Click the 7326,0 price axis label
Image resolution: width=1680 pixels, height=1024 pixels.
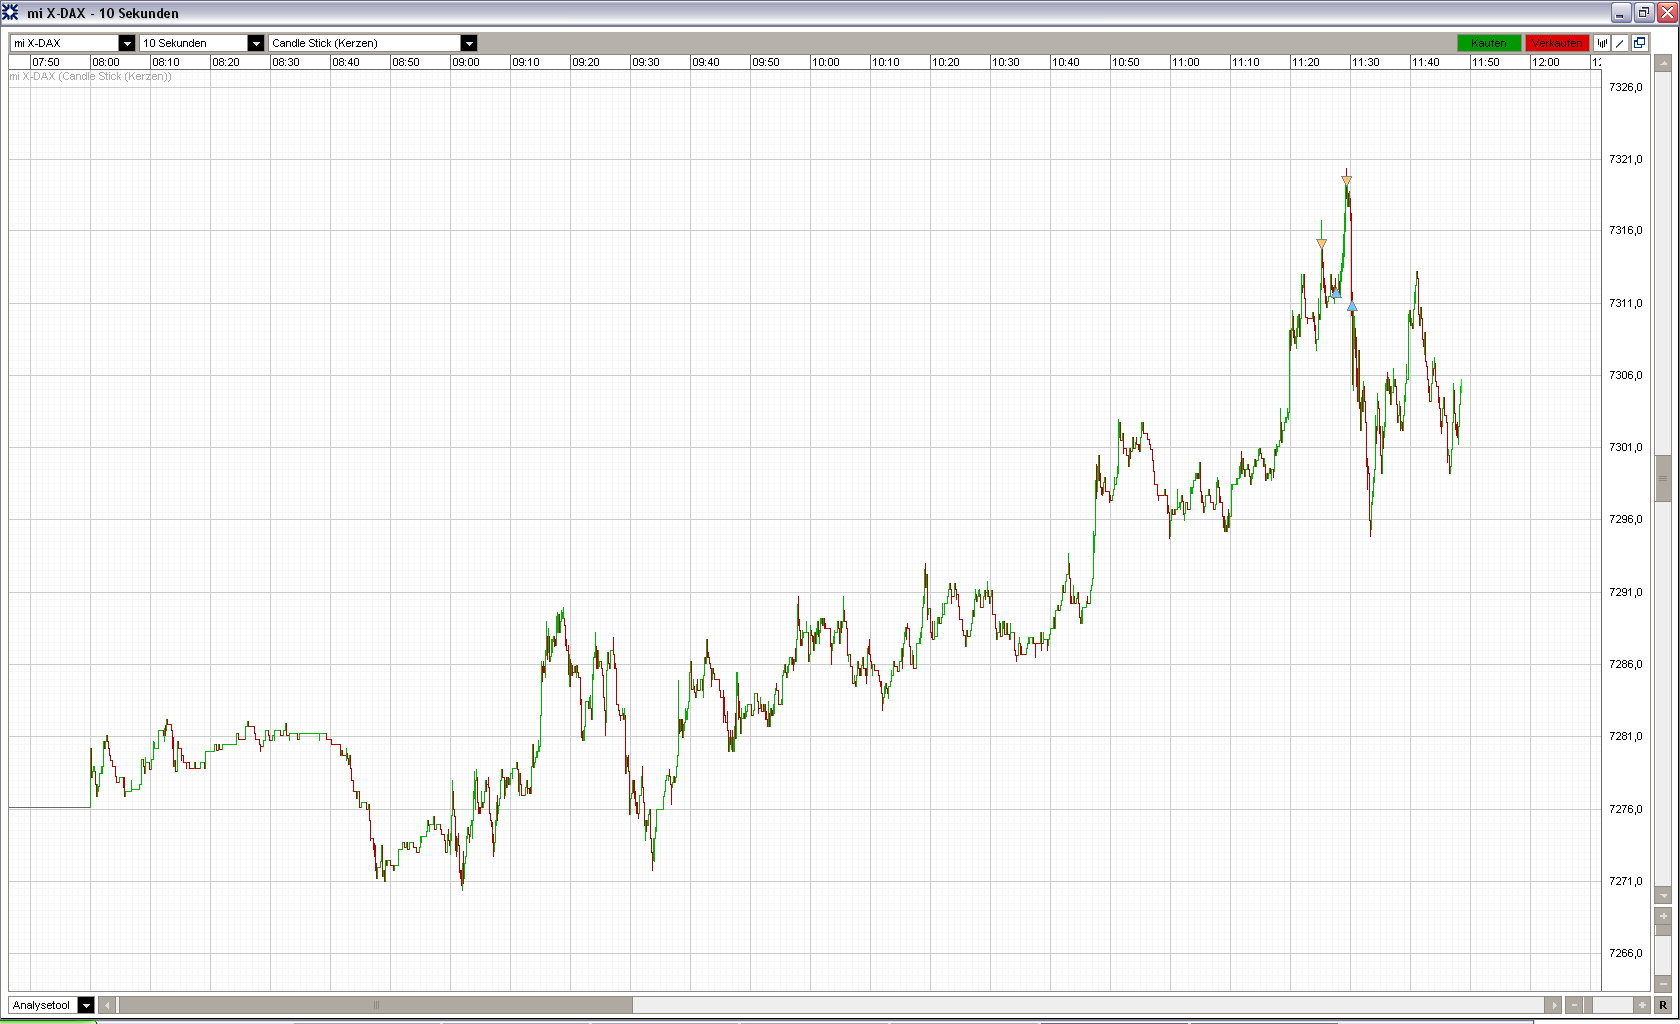[x=1626, y=87]
